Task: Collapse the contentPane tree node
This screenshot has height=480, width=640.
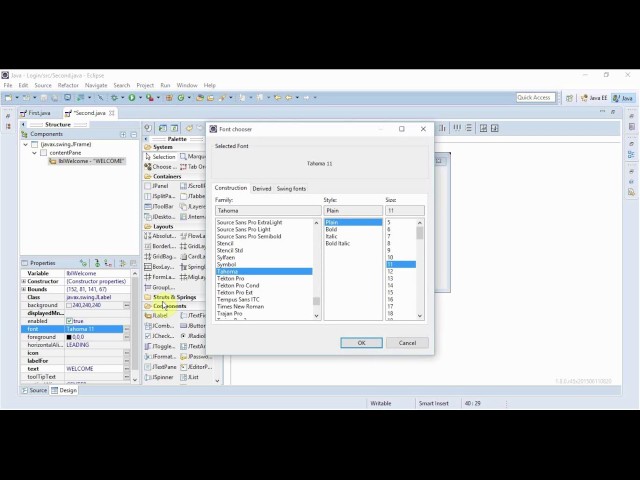Action: pos(35,153)
